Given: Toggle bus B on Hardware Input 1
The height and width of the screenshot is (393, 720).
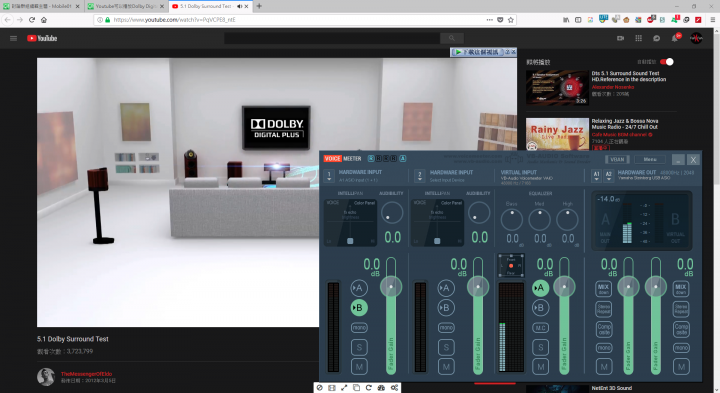Looking at the screenshot, I should [x=359, y=308].
